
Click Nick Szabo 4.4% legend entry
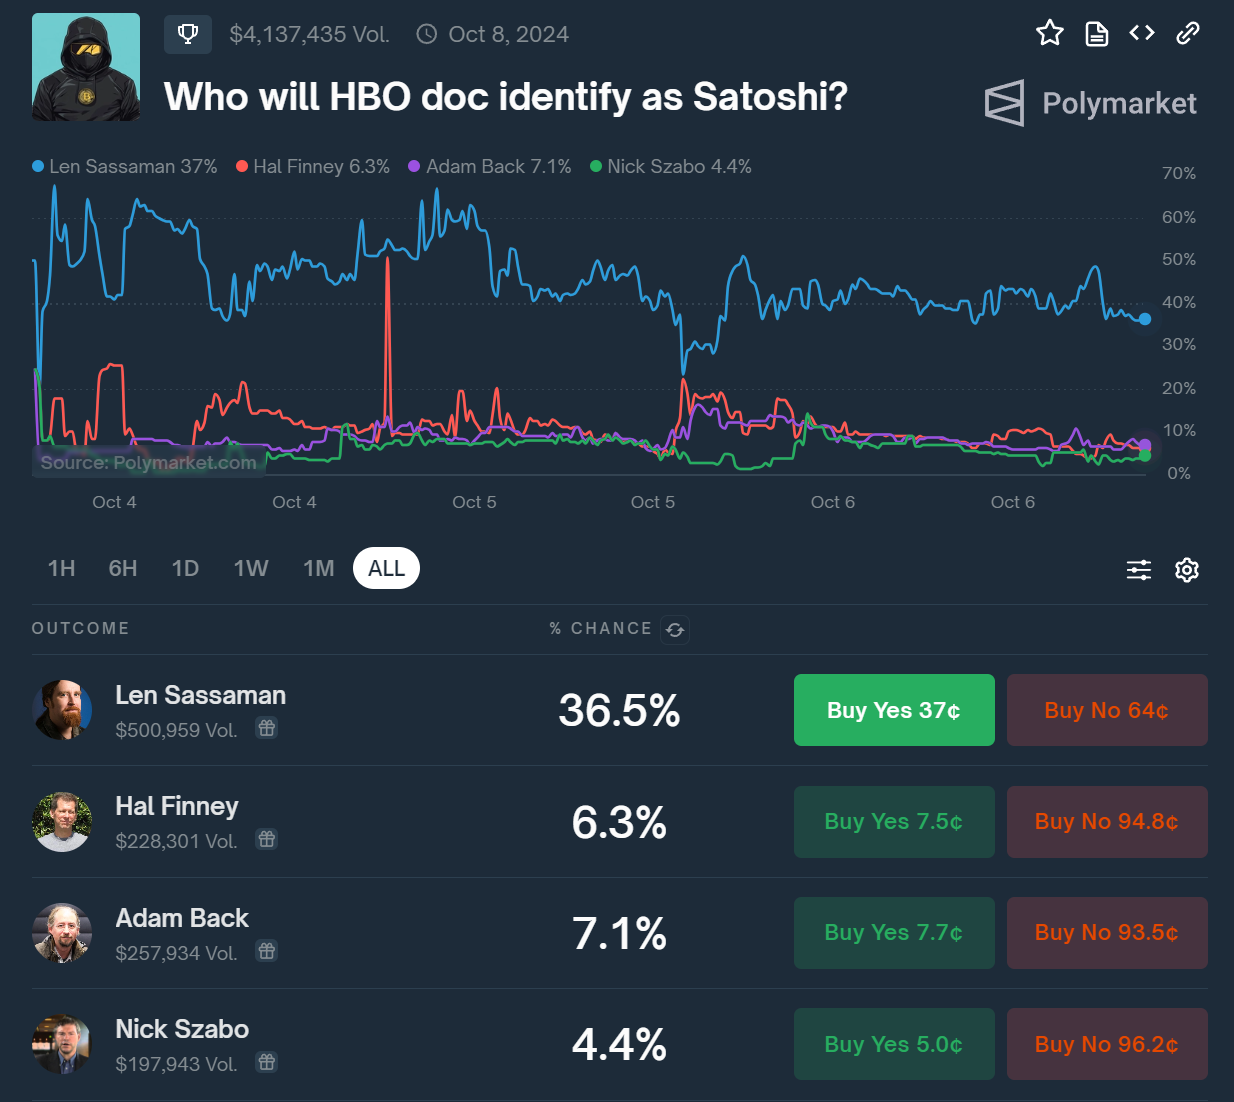tap(671, 166)
